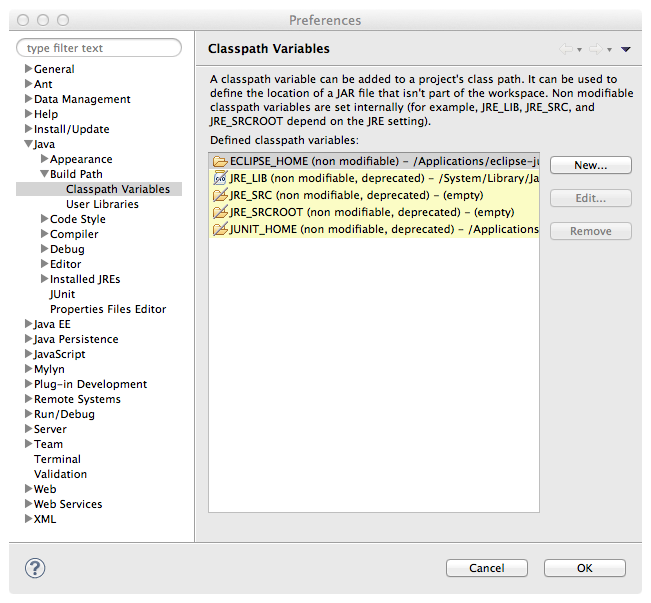Click the JUNIT_HOME deprecated folder icon
651x603 pixels.
click(x=220, y=229)
